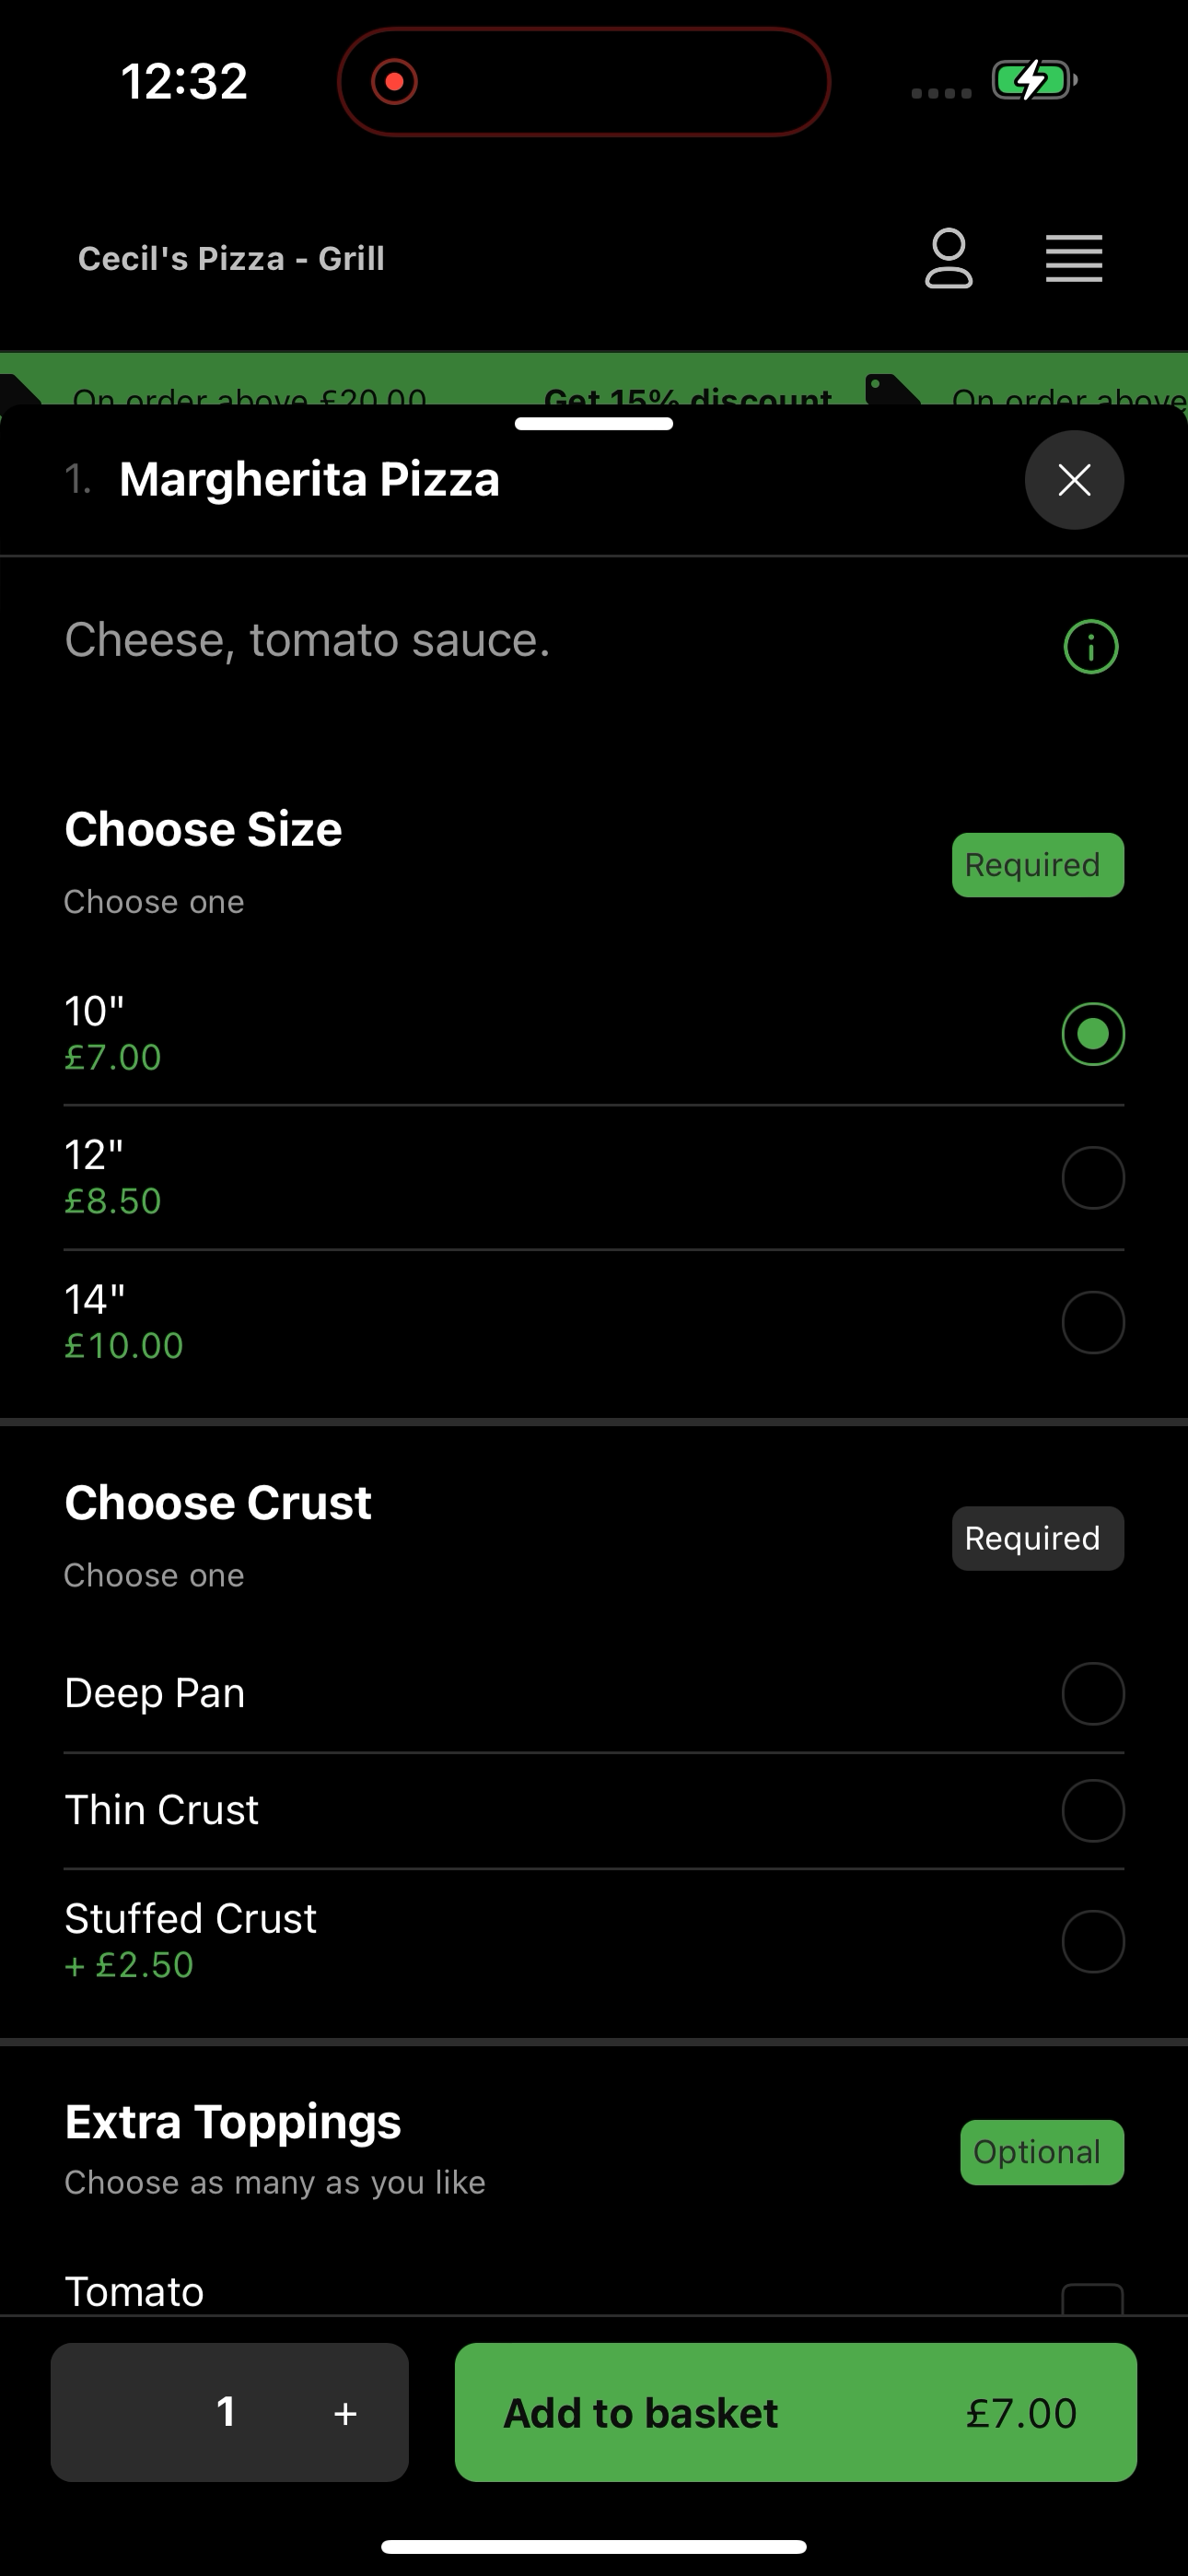Tick the Tomato extra topping checkbox
Viewport: 1188px width, 2576px height.
[1093, 2298]
